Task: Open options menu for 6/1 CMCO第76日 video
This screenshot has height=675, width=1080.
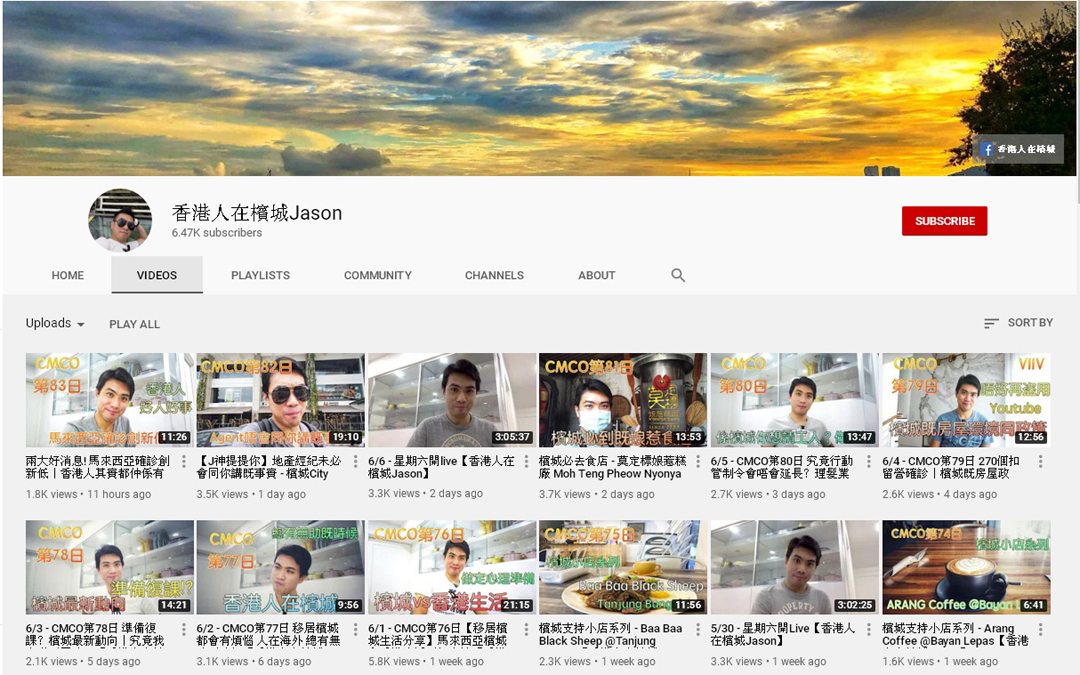Action: tap(526, 629)
